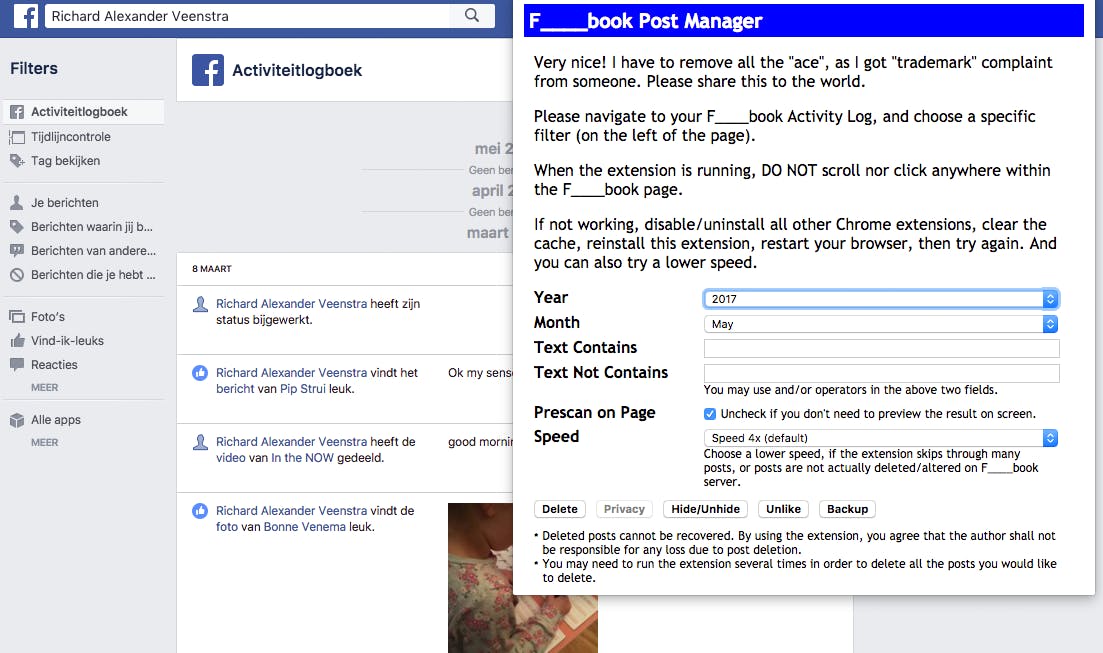Click like icon beside Bonne Venema entry
The image size is (1103, 653).
[x=200, y=511]
